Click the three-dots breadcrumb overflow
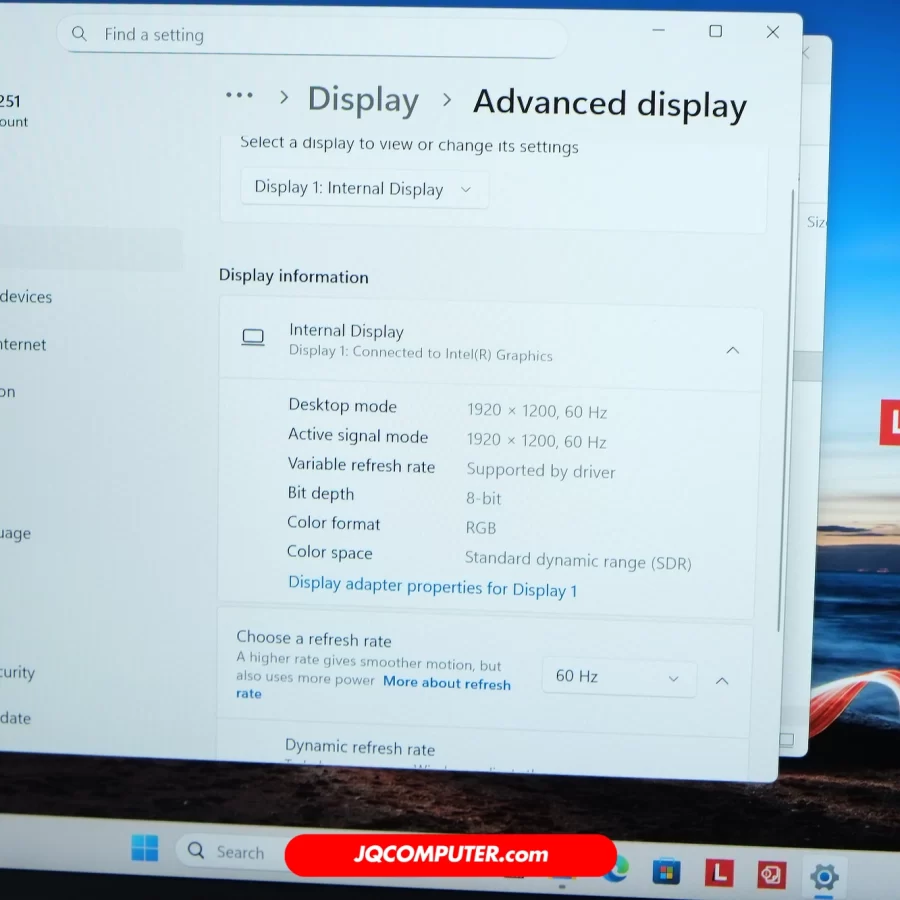 (239, 95)
